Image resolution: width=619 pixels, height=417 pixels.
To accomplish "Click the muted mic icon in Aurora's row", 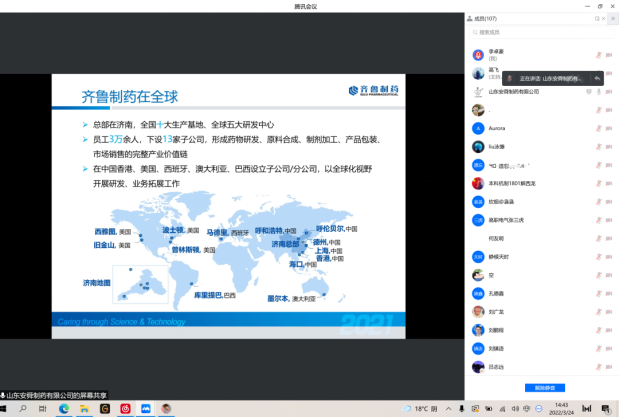I will pos(598,128).
